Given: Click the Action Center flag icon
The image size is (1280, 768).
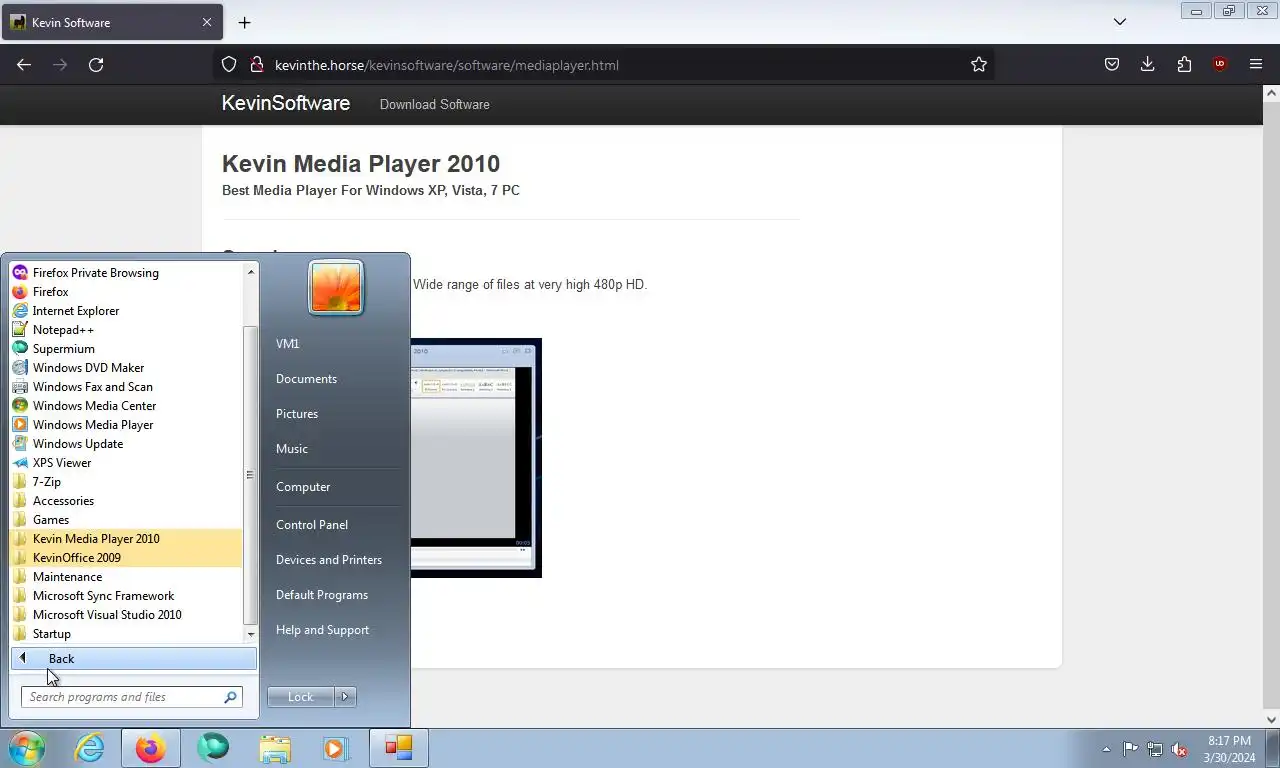Looking at the screenshot, I should coord(1130,749).
